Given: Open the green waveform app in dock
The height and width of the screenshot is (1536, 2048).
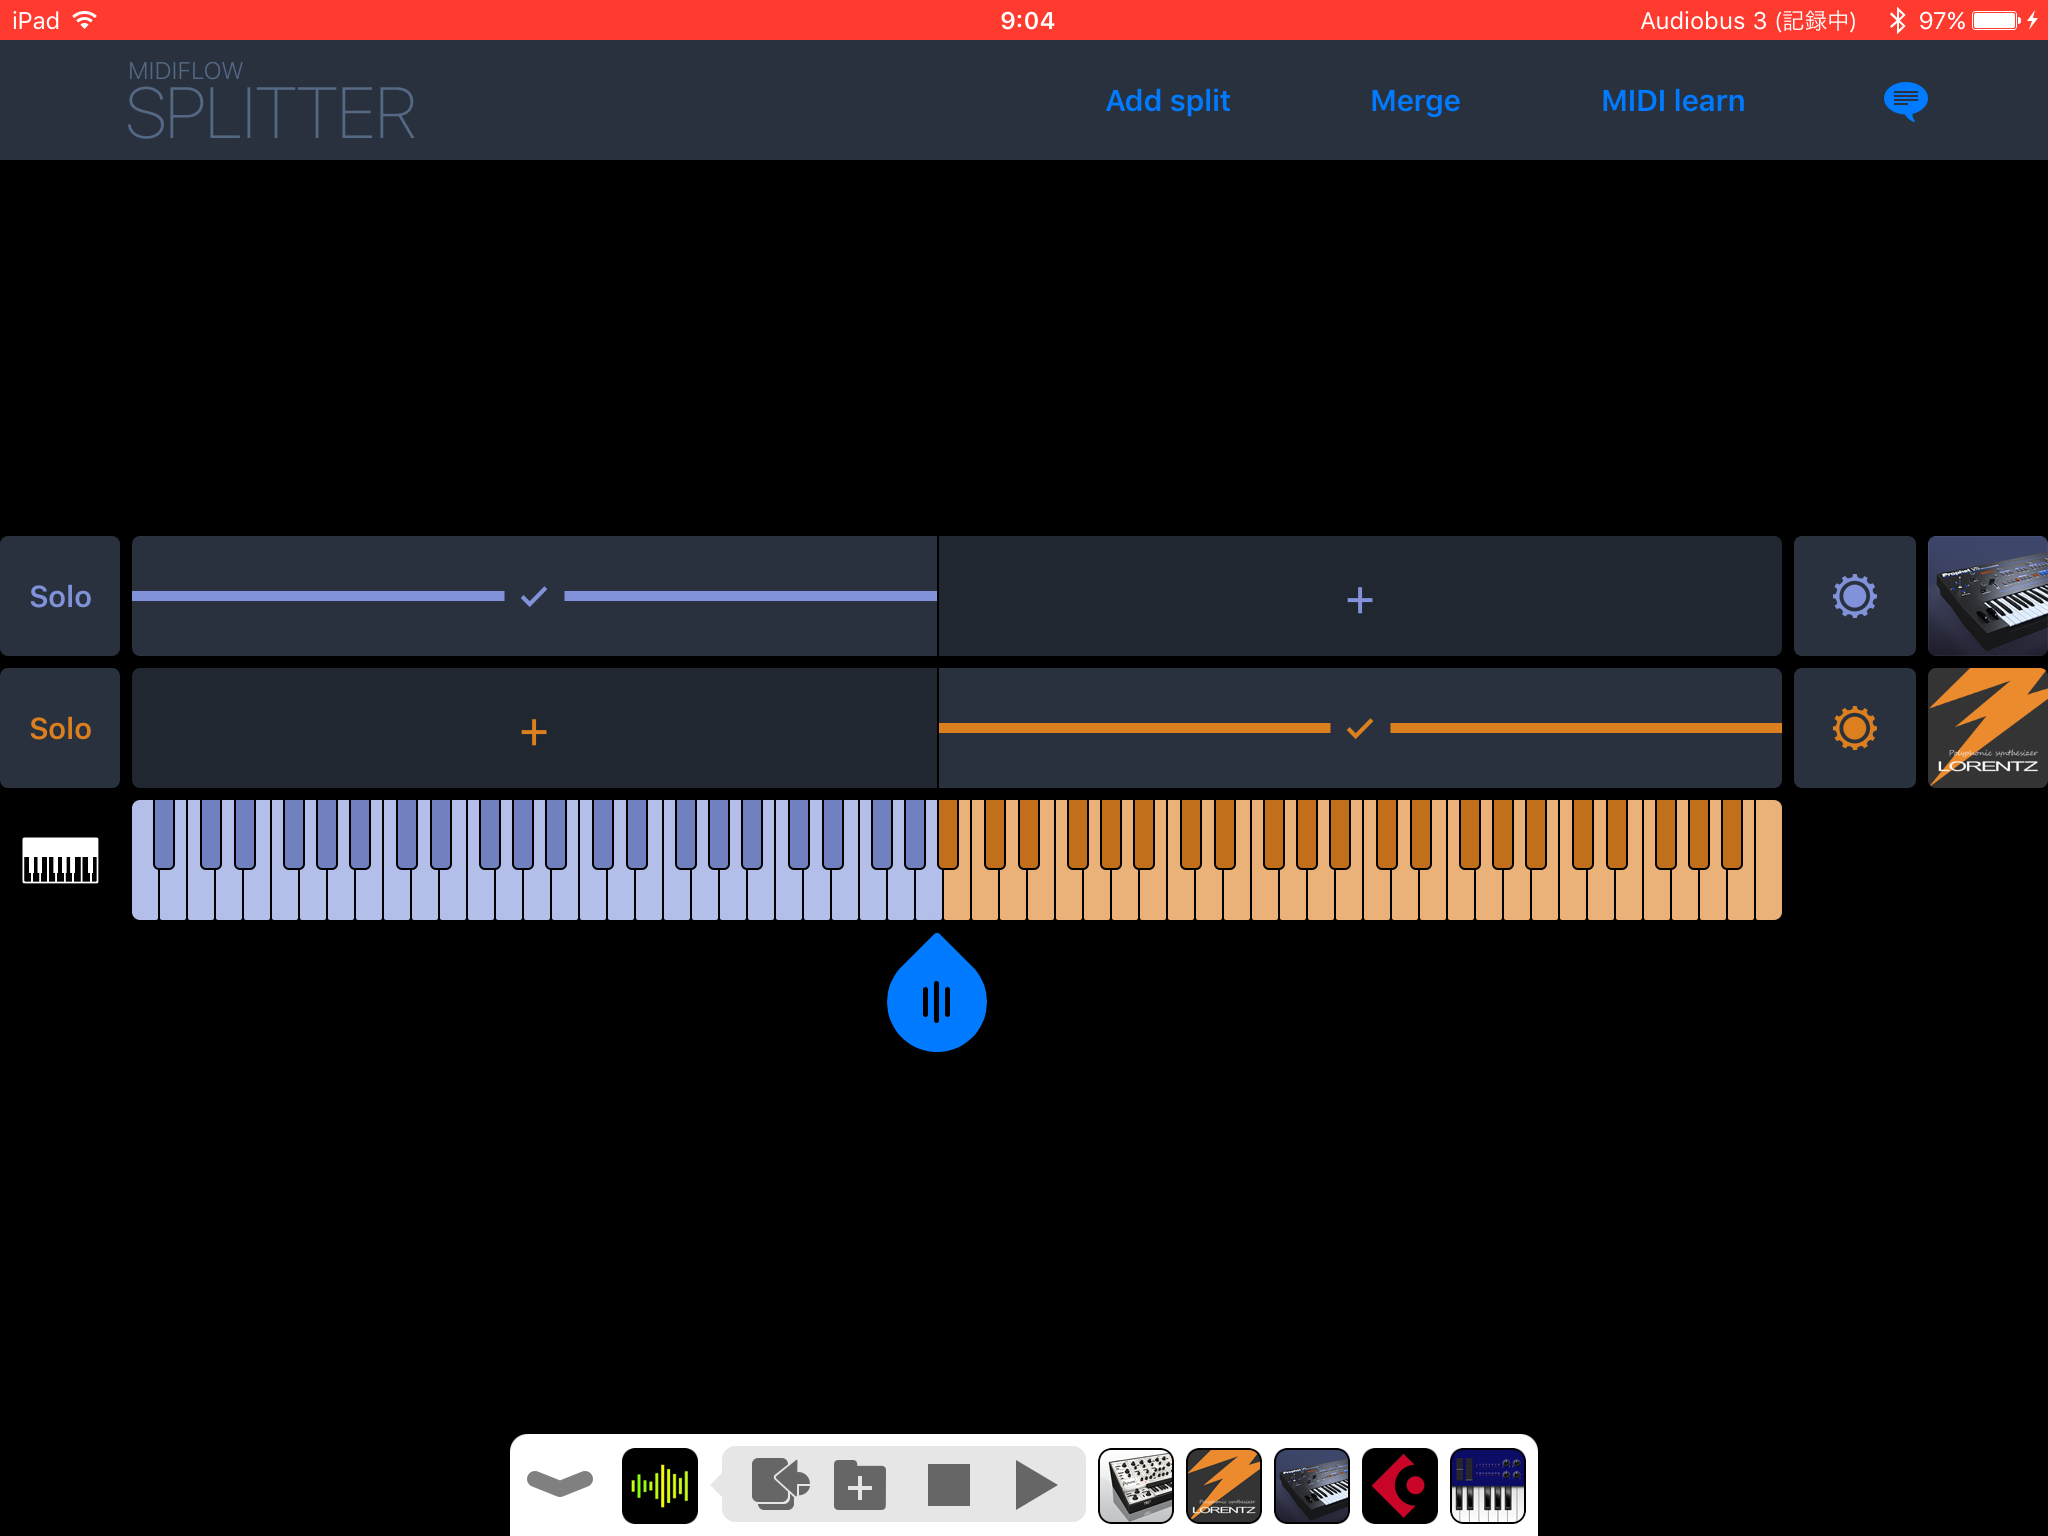Looking at the screenshot, I should click(660, 1485).
